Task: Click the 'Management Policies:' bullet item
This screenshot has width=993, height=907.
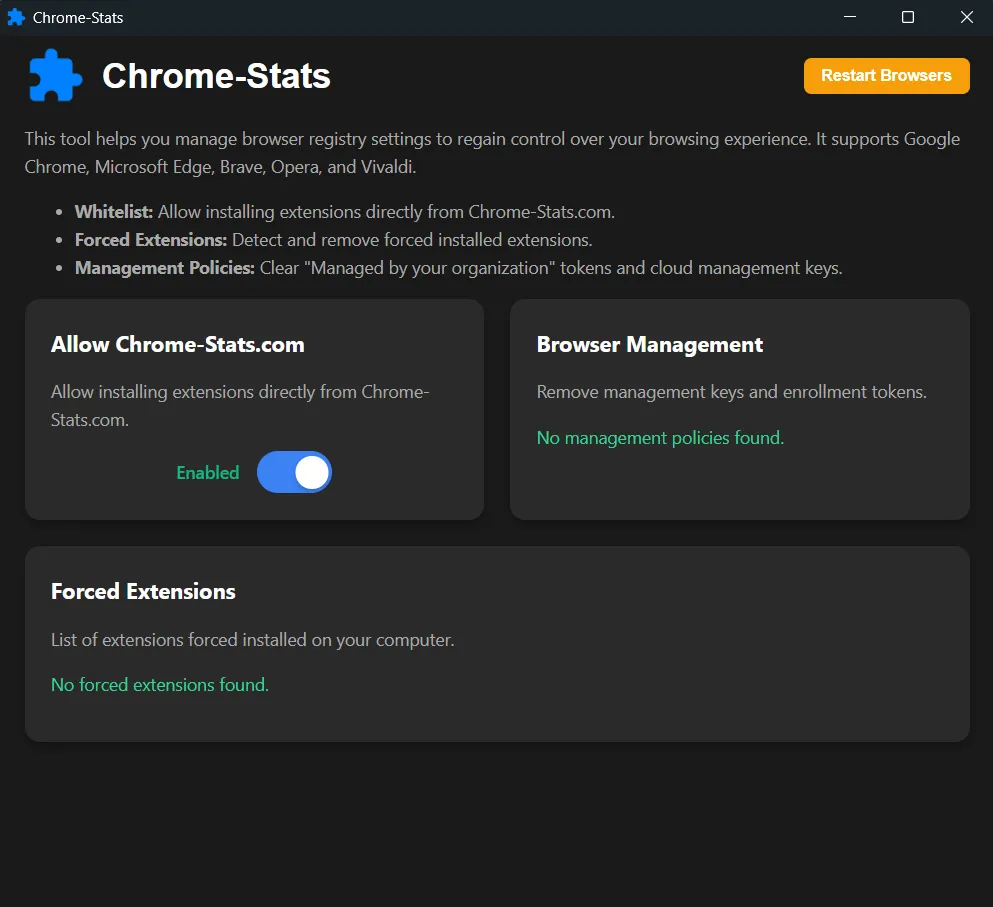Action: 459,268
